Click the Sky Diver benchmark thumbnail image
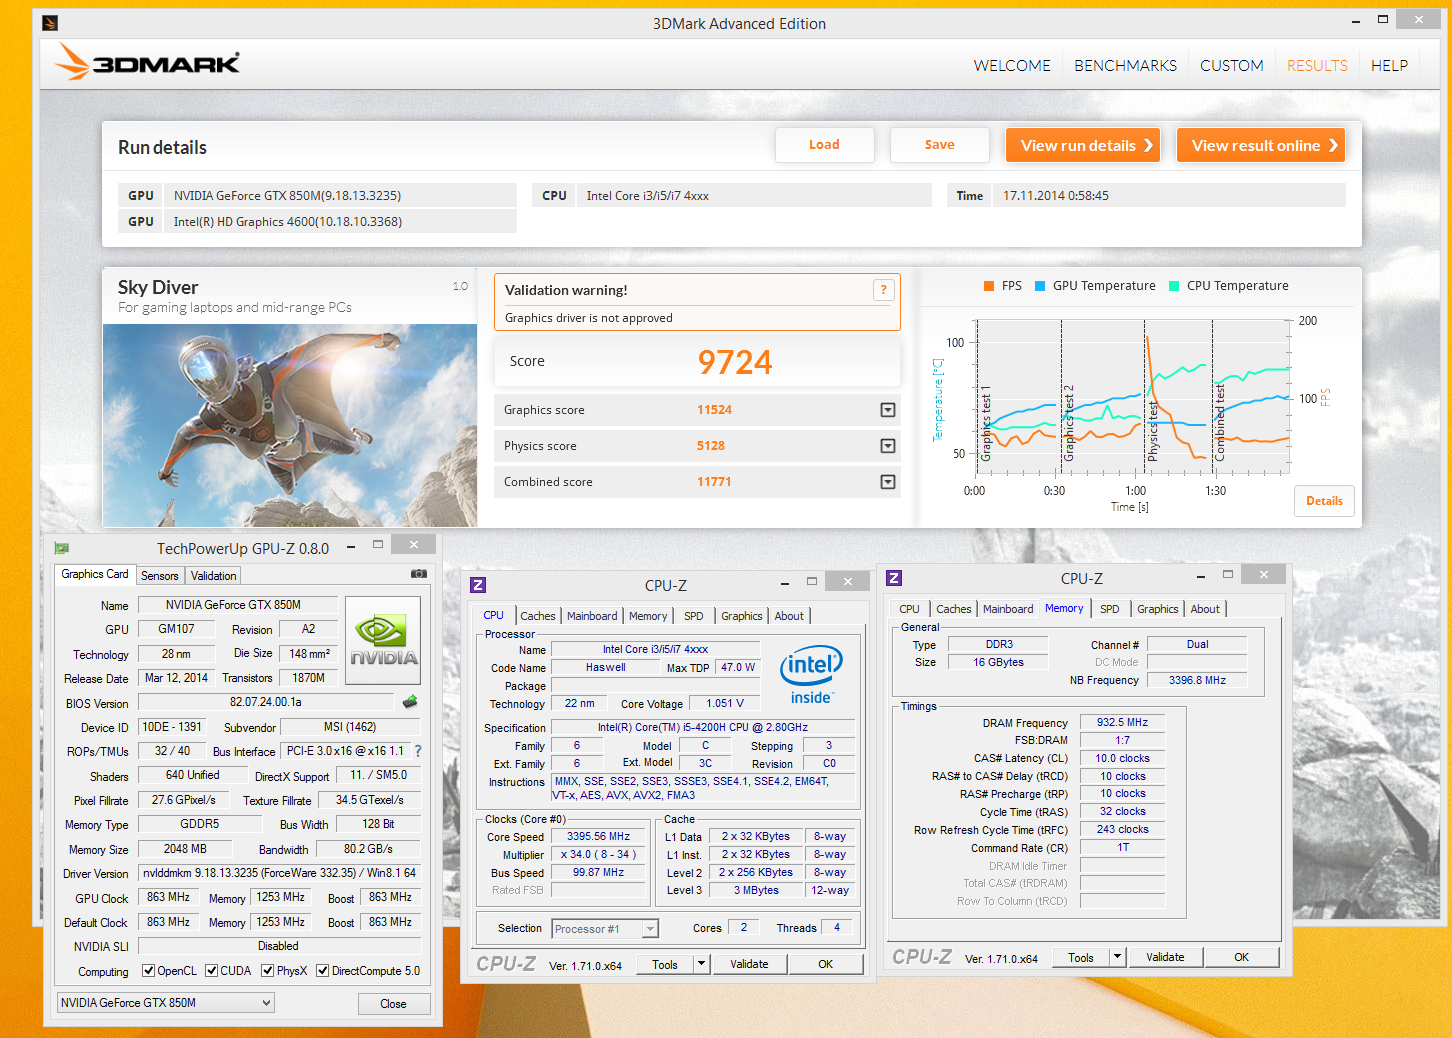The height and width of the screenshot is (1038, 1452). coord(290,425)
